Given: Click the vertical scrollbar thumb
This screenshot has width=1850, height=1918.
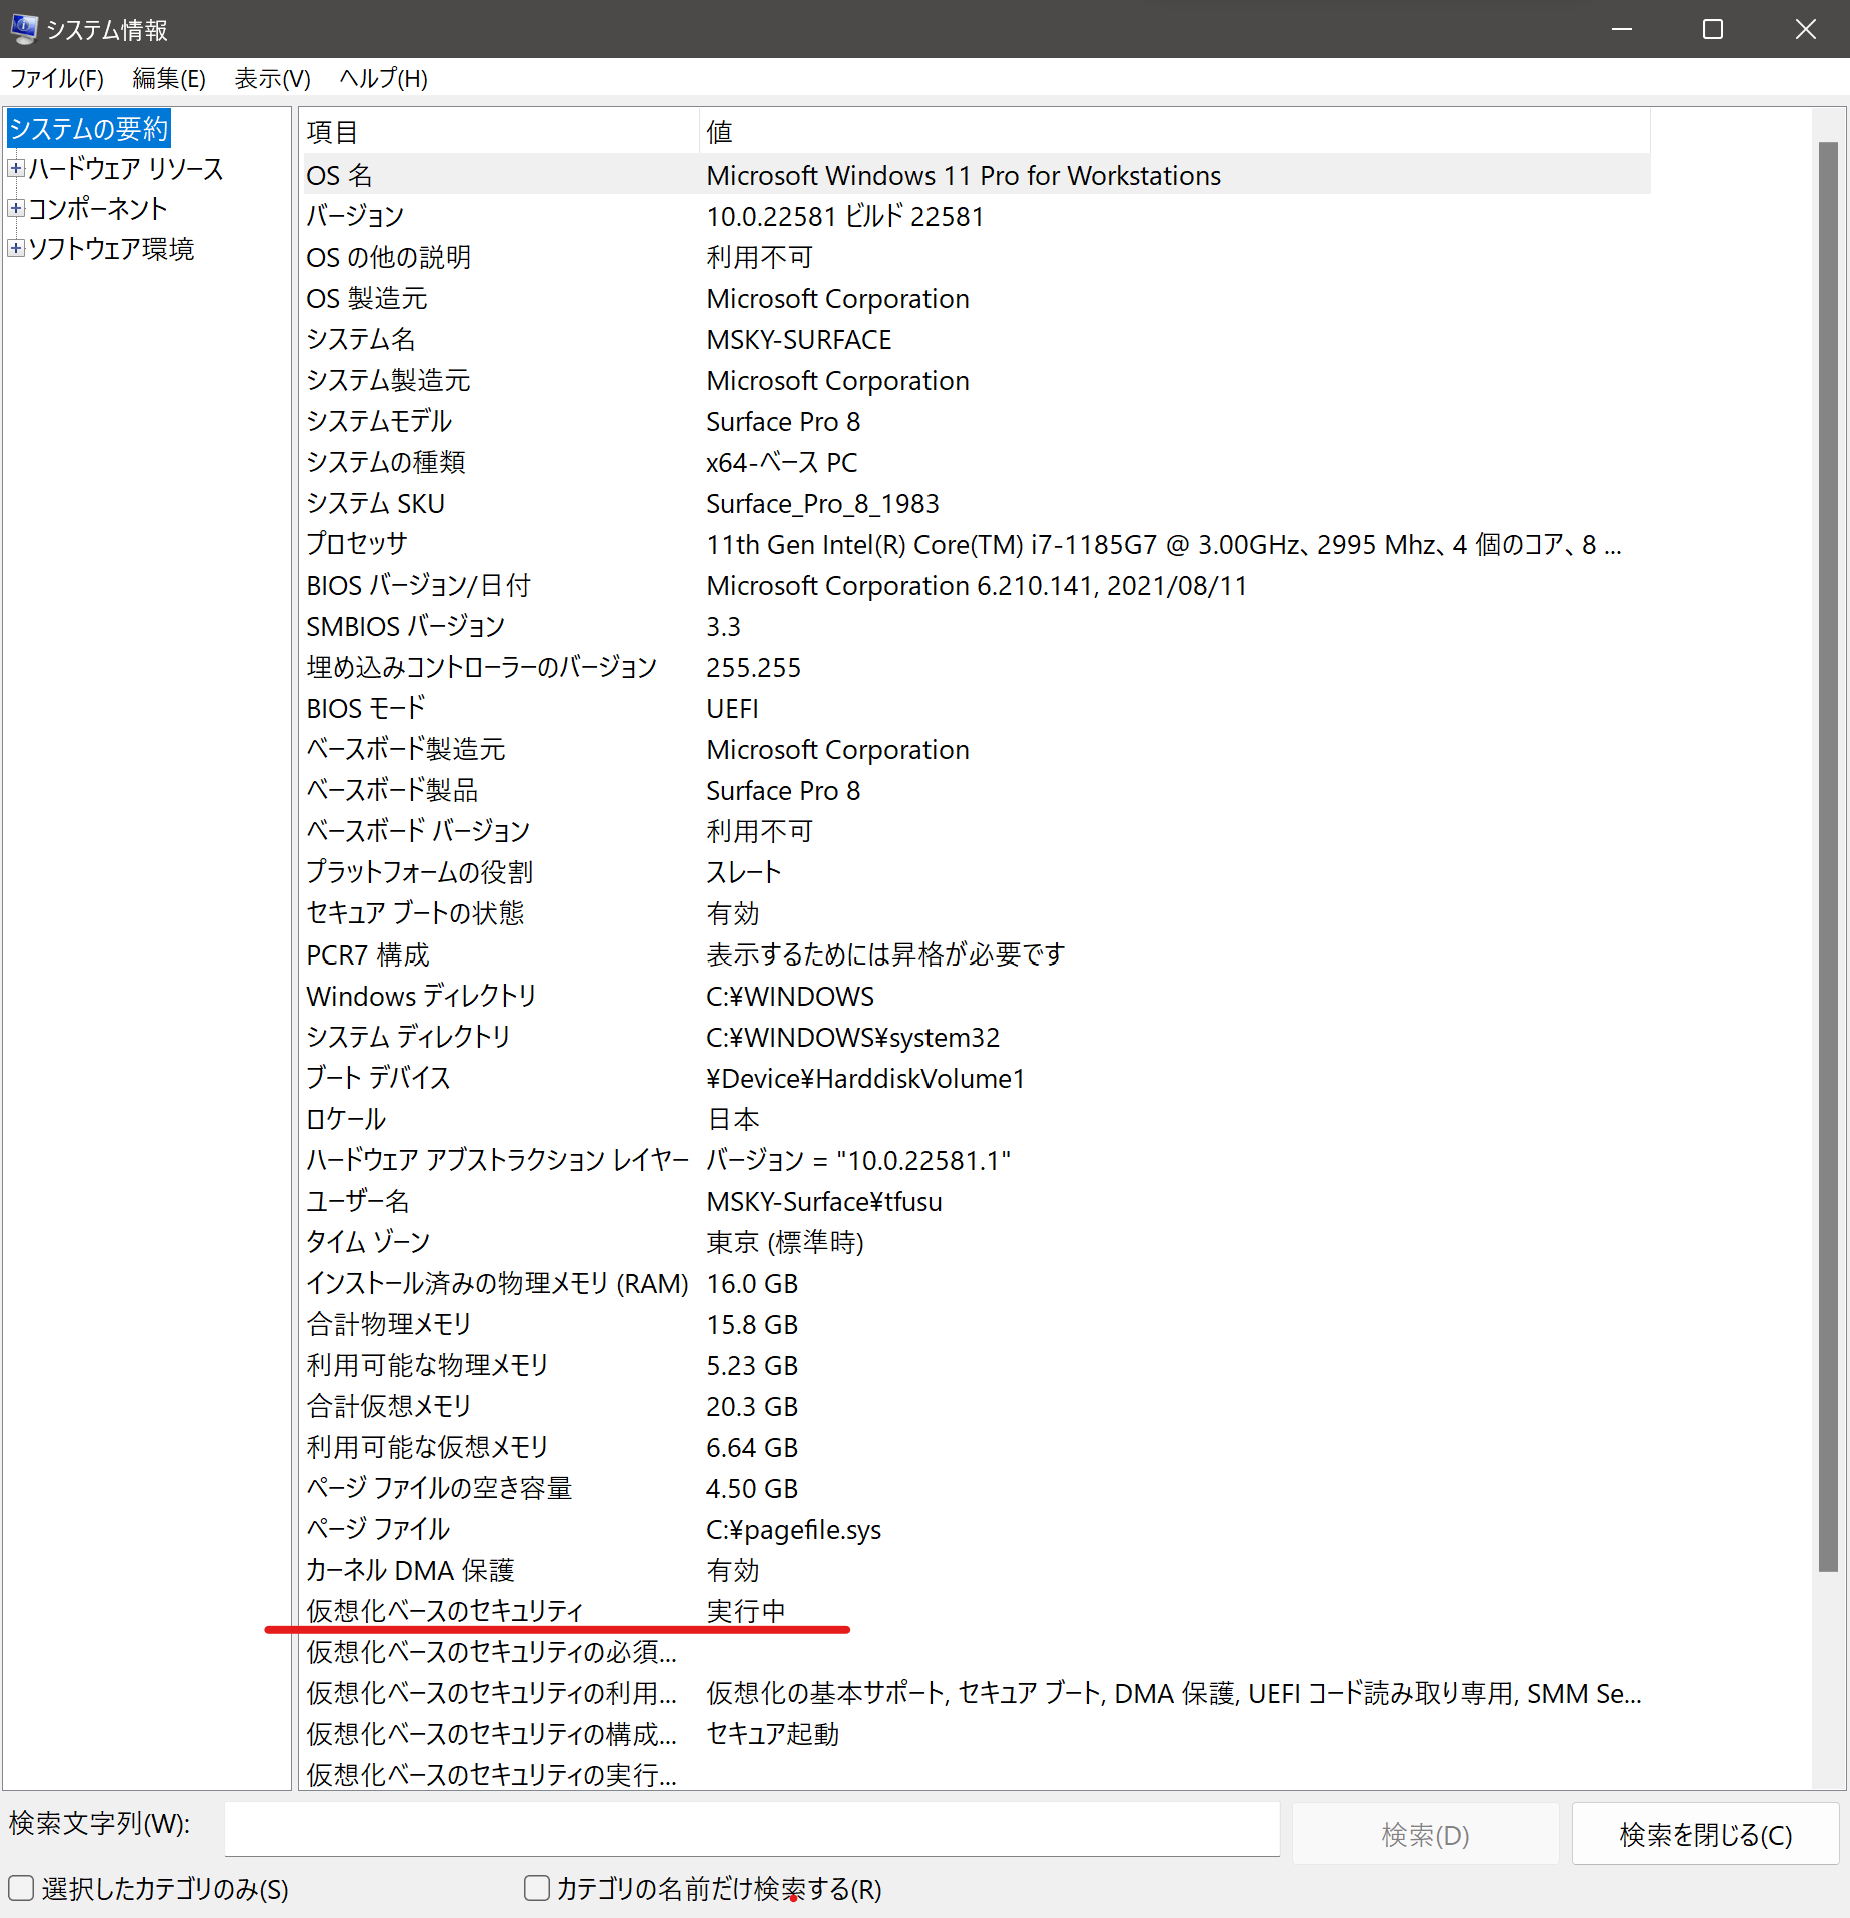Looking at the screenshot, I should [x=1828, y=857].
